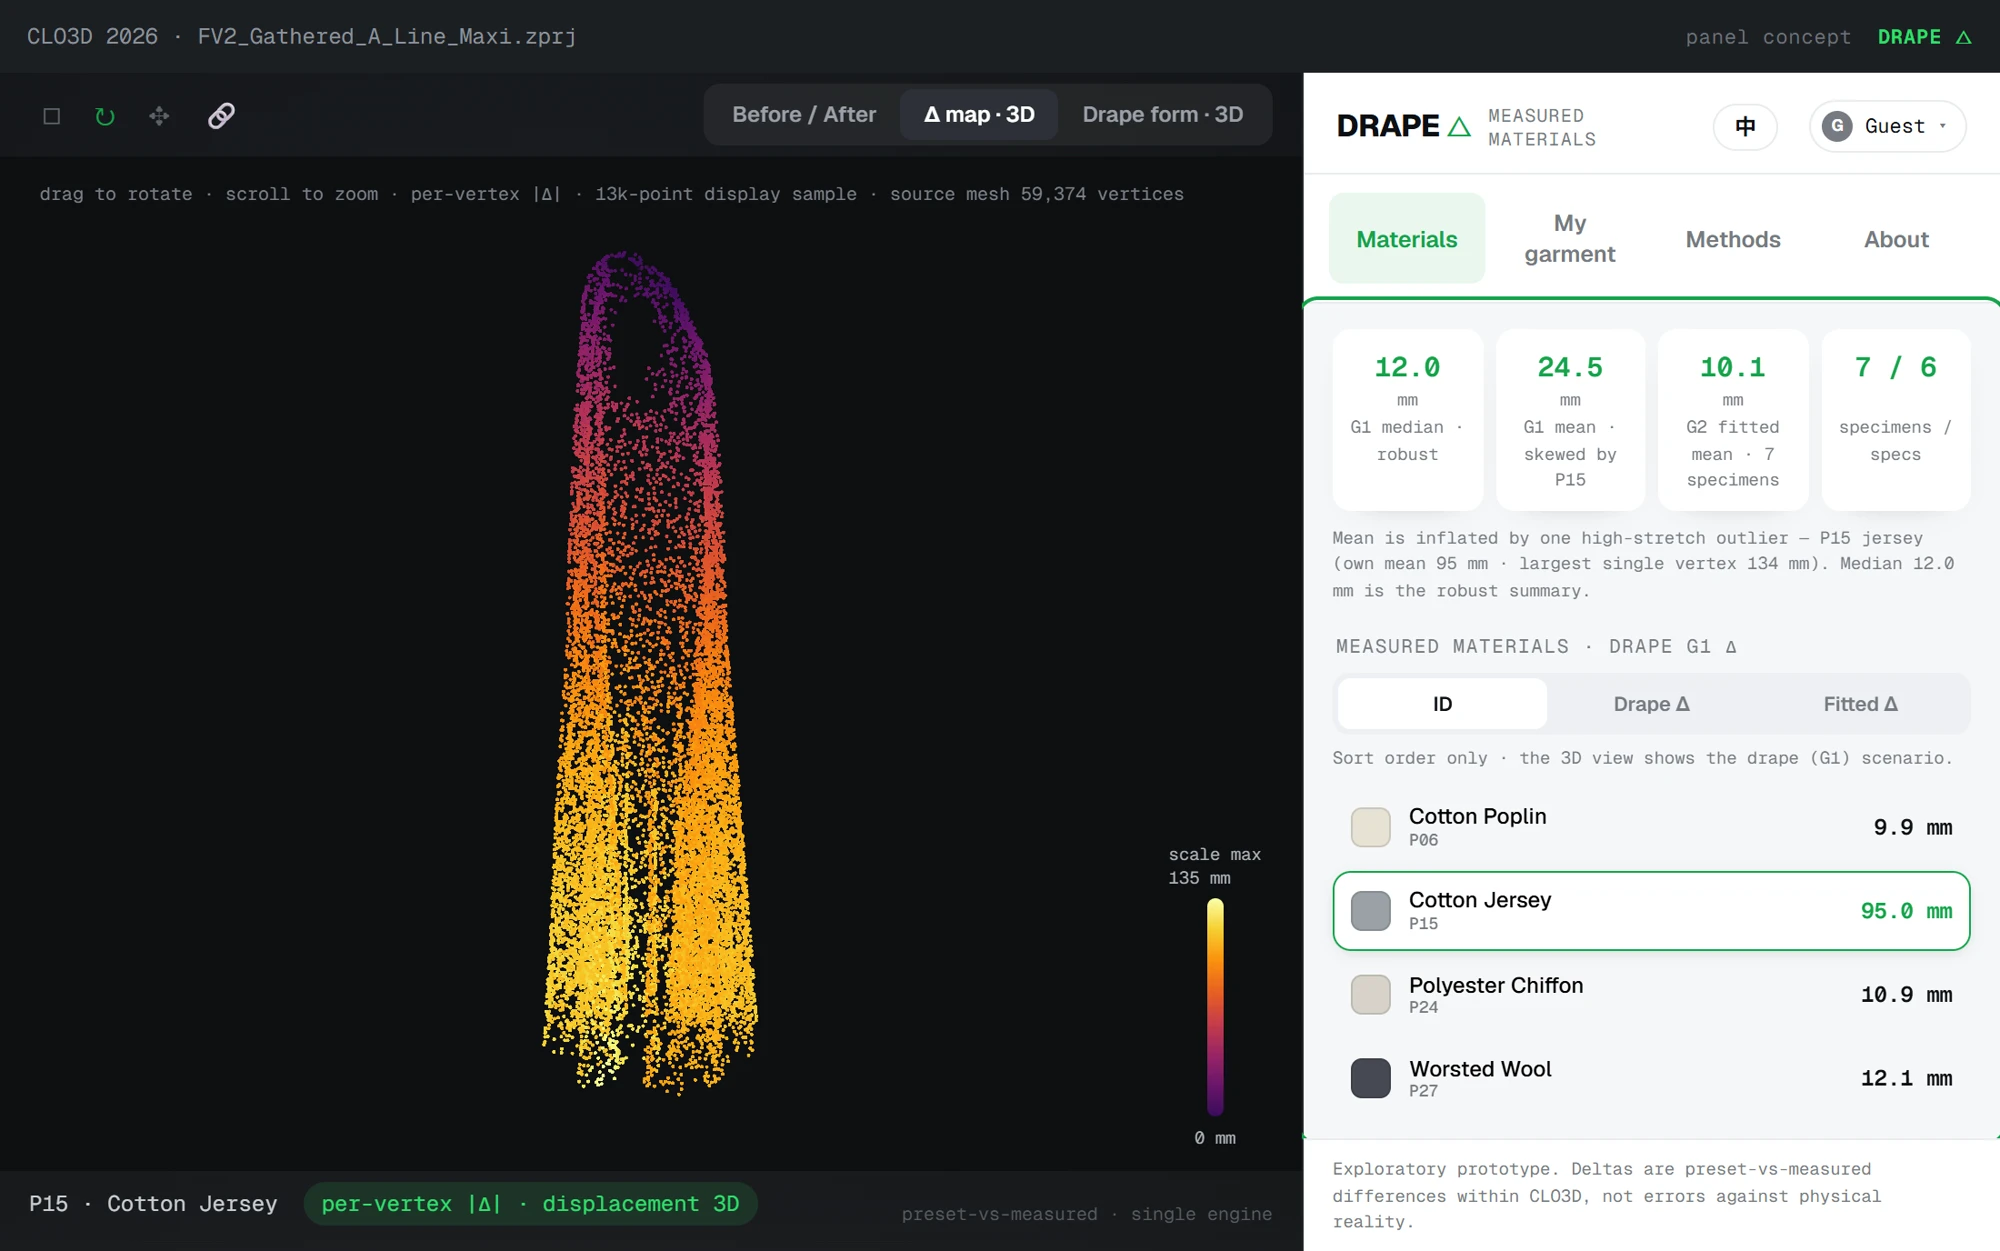Click the 7 / 6 specimens card

pos(1896,420)
